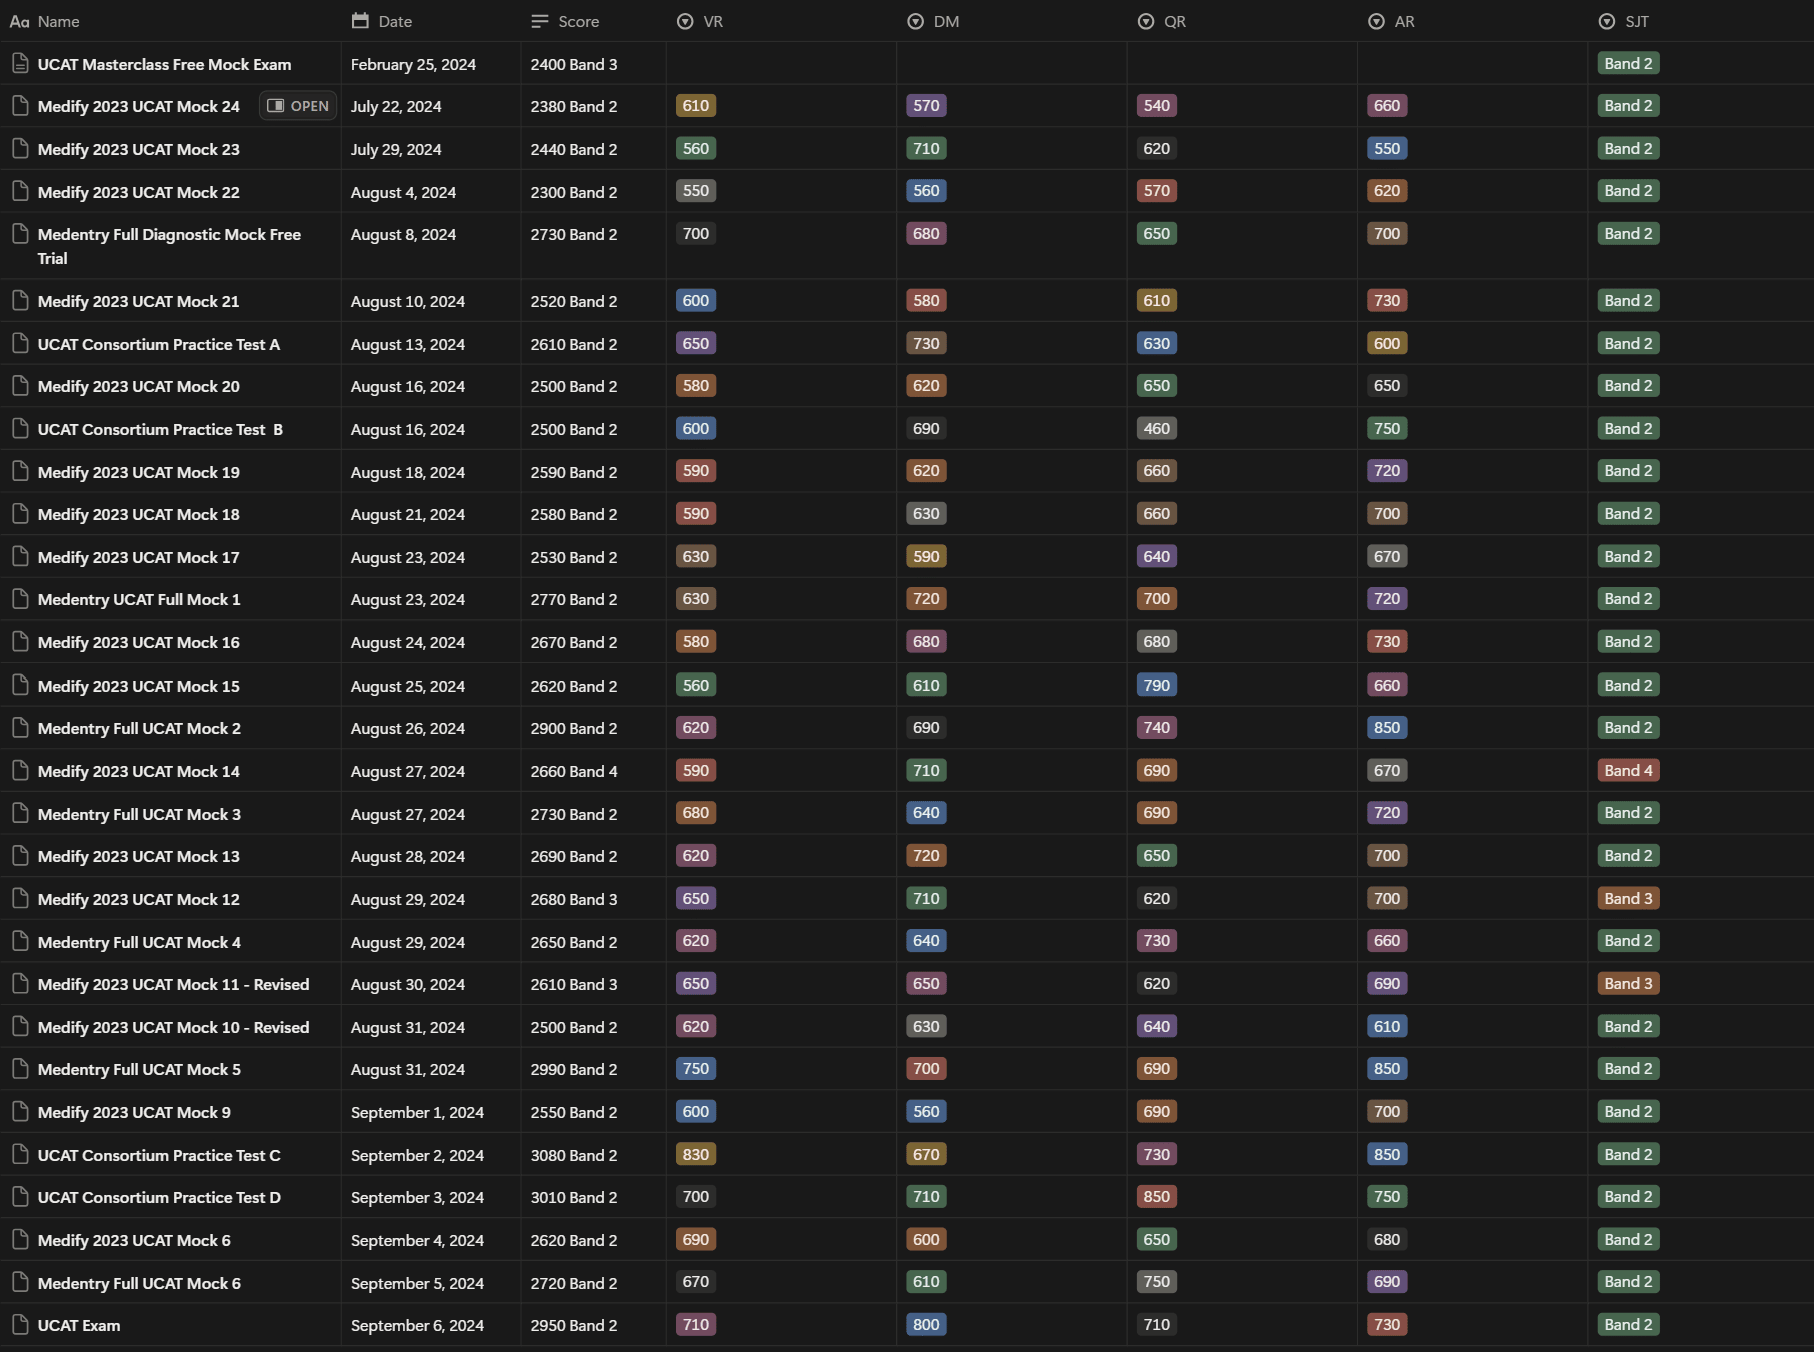Open the Score column header menu
Screen dimensions: 1814x1352
click(594, 21)
